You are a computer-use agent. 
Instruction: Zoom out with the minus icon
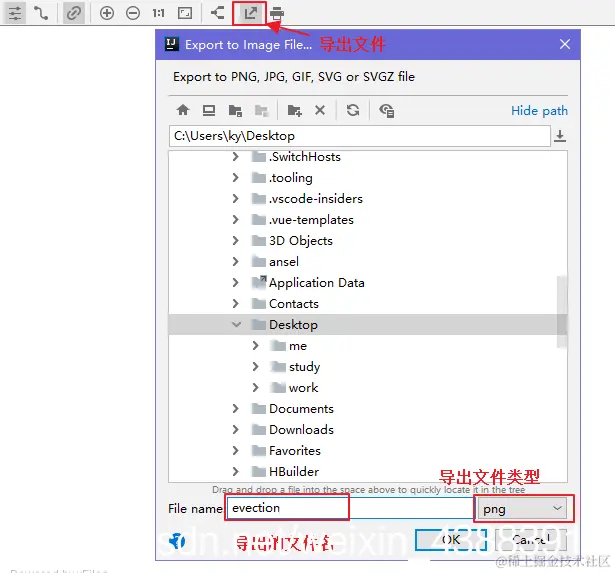pyautogui.click(x=133, y=13)
